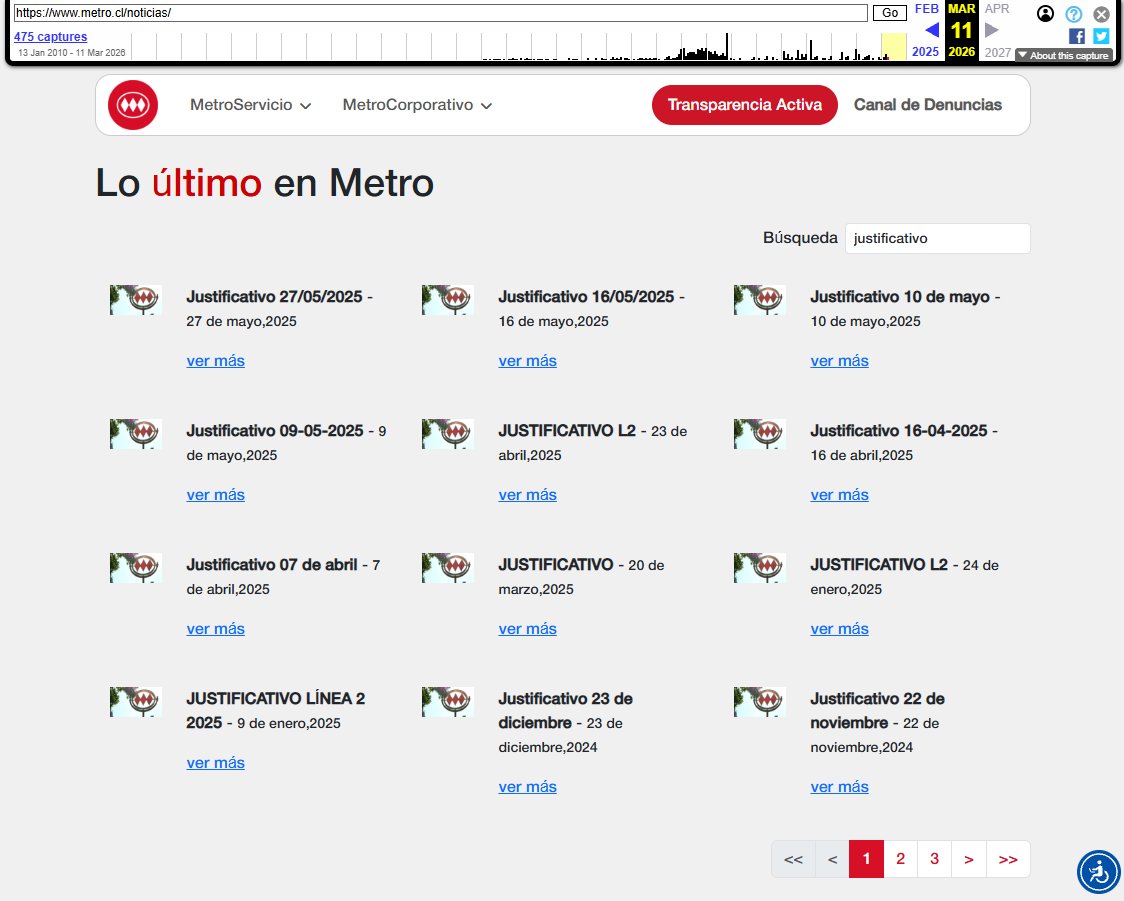Open thumbnail for JUSTIFICATIVO L2 23 de abril
The height and width of the screenshot is (901, 1124).
[x=447, y=434]
